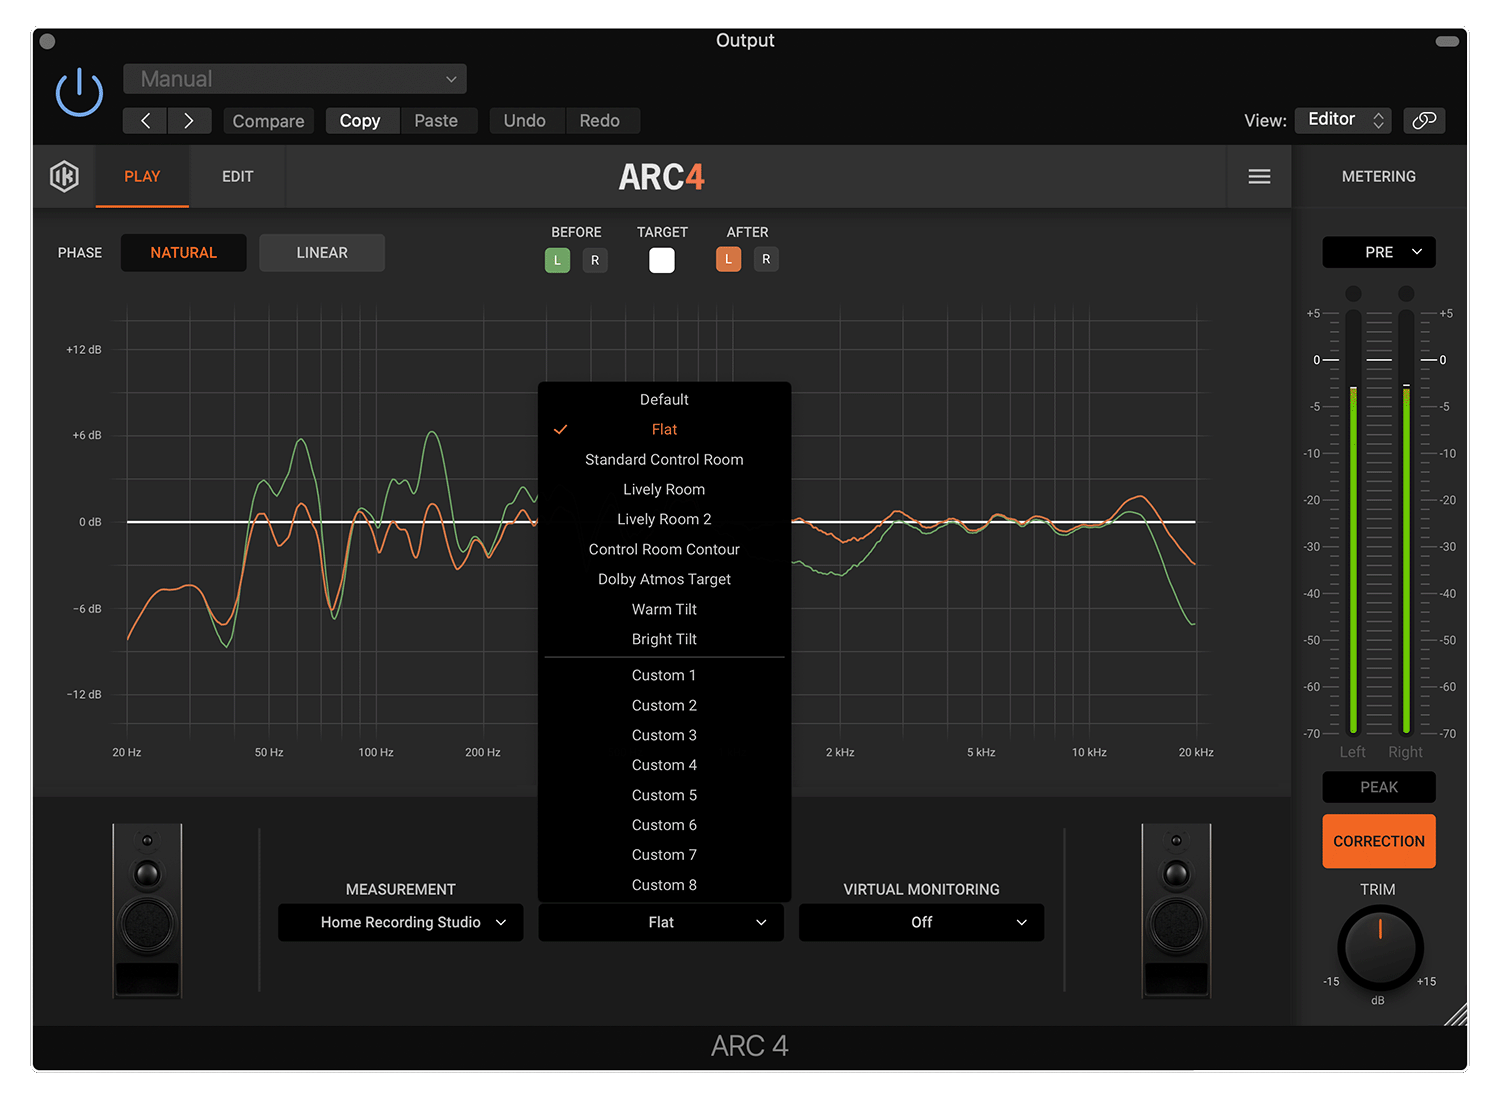Click the TARGET curve swatch

pyautogui.click(x=661, y=259)
